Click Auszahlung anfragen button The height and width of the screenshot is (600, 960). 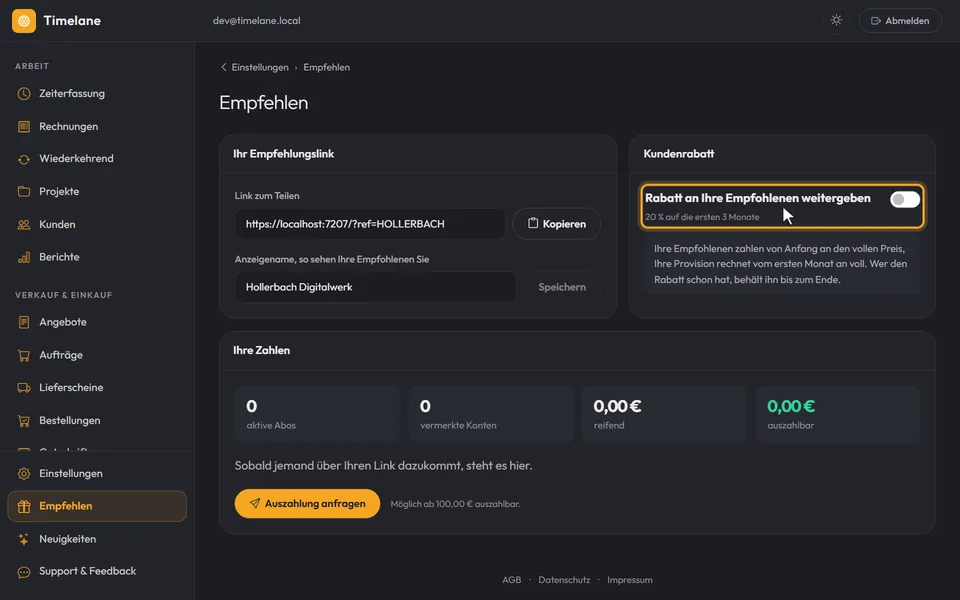pos(307,503)
